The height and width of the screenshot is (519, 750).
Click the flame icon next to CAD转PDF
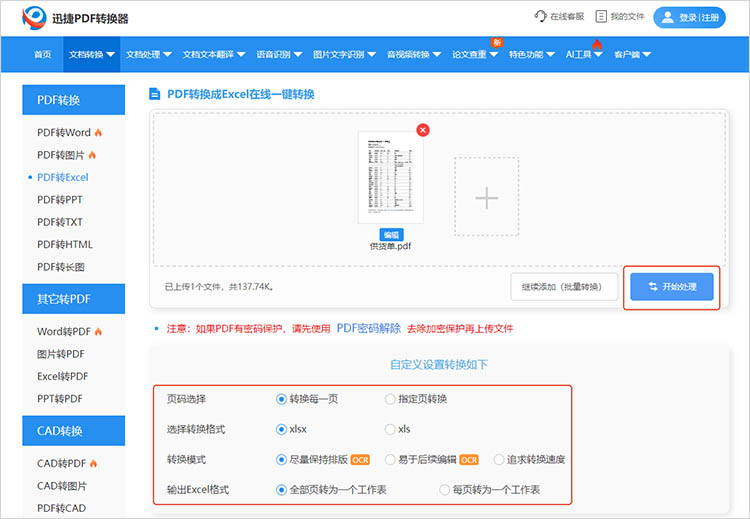[93, 463]
